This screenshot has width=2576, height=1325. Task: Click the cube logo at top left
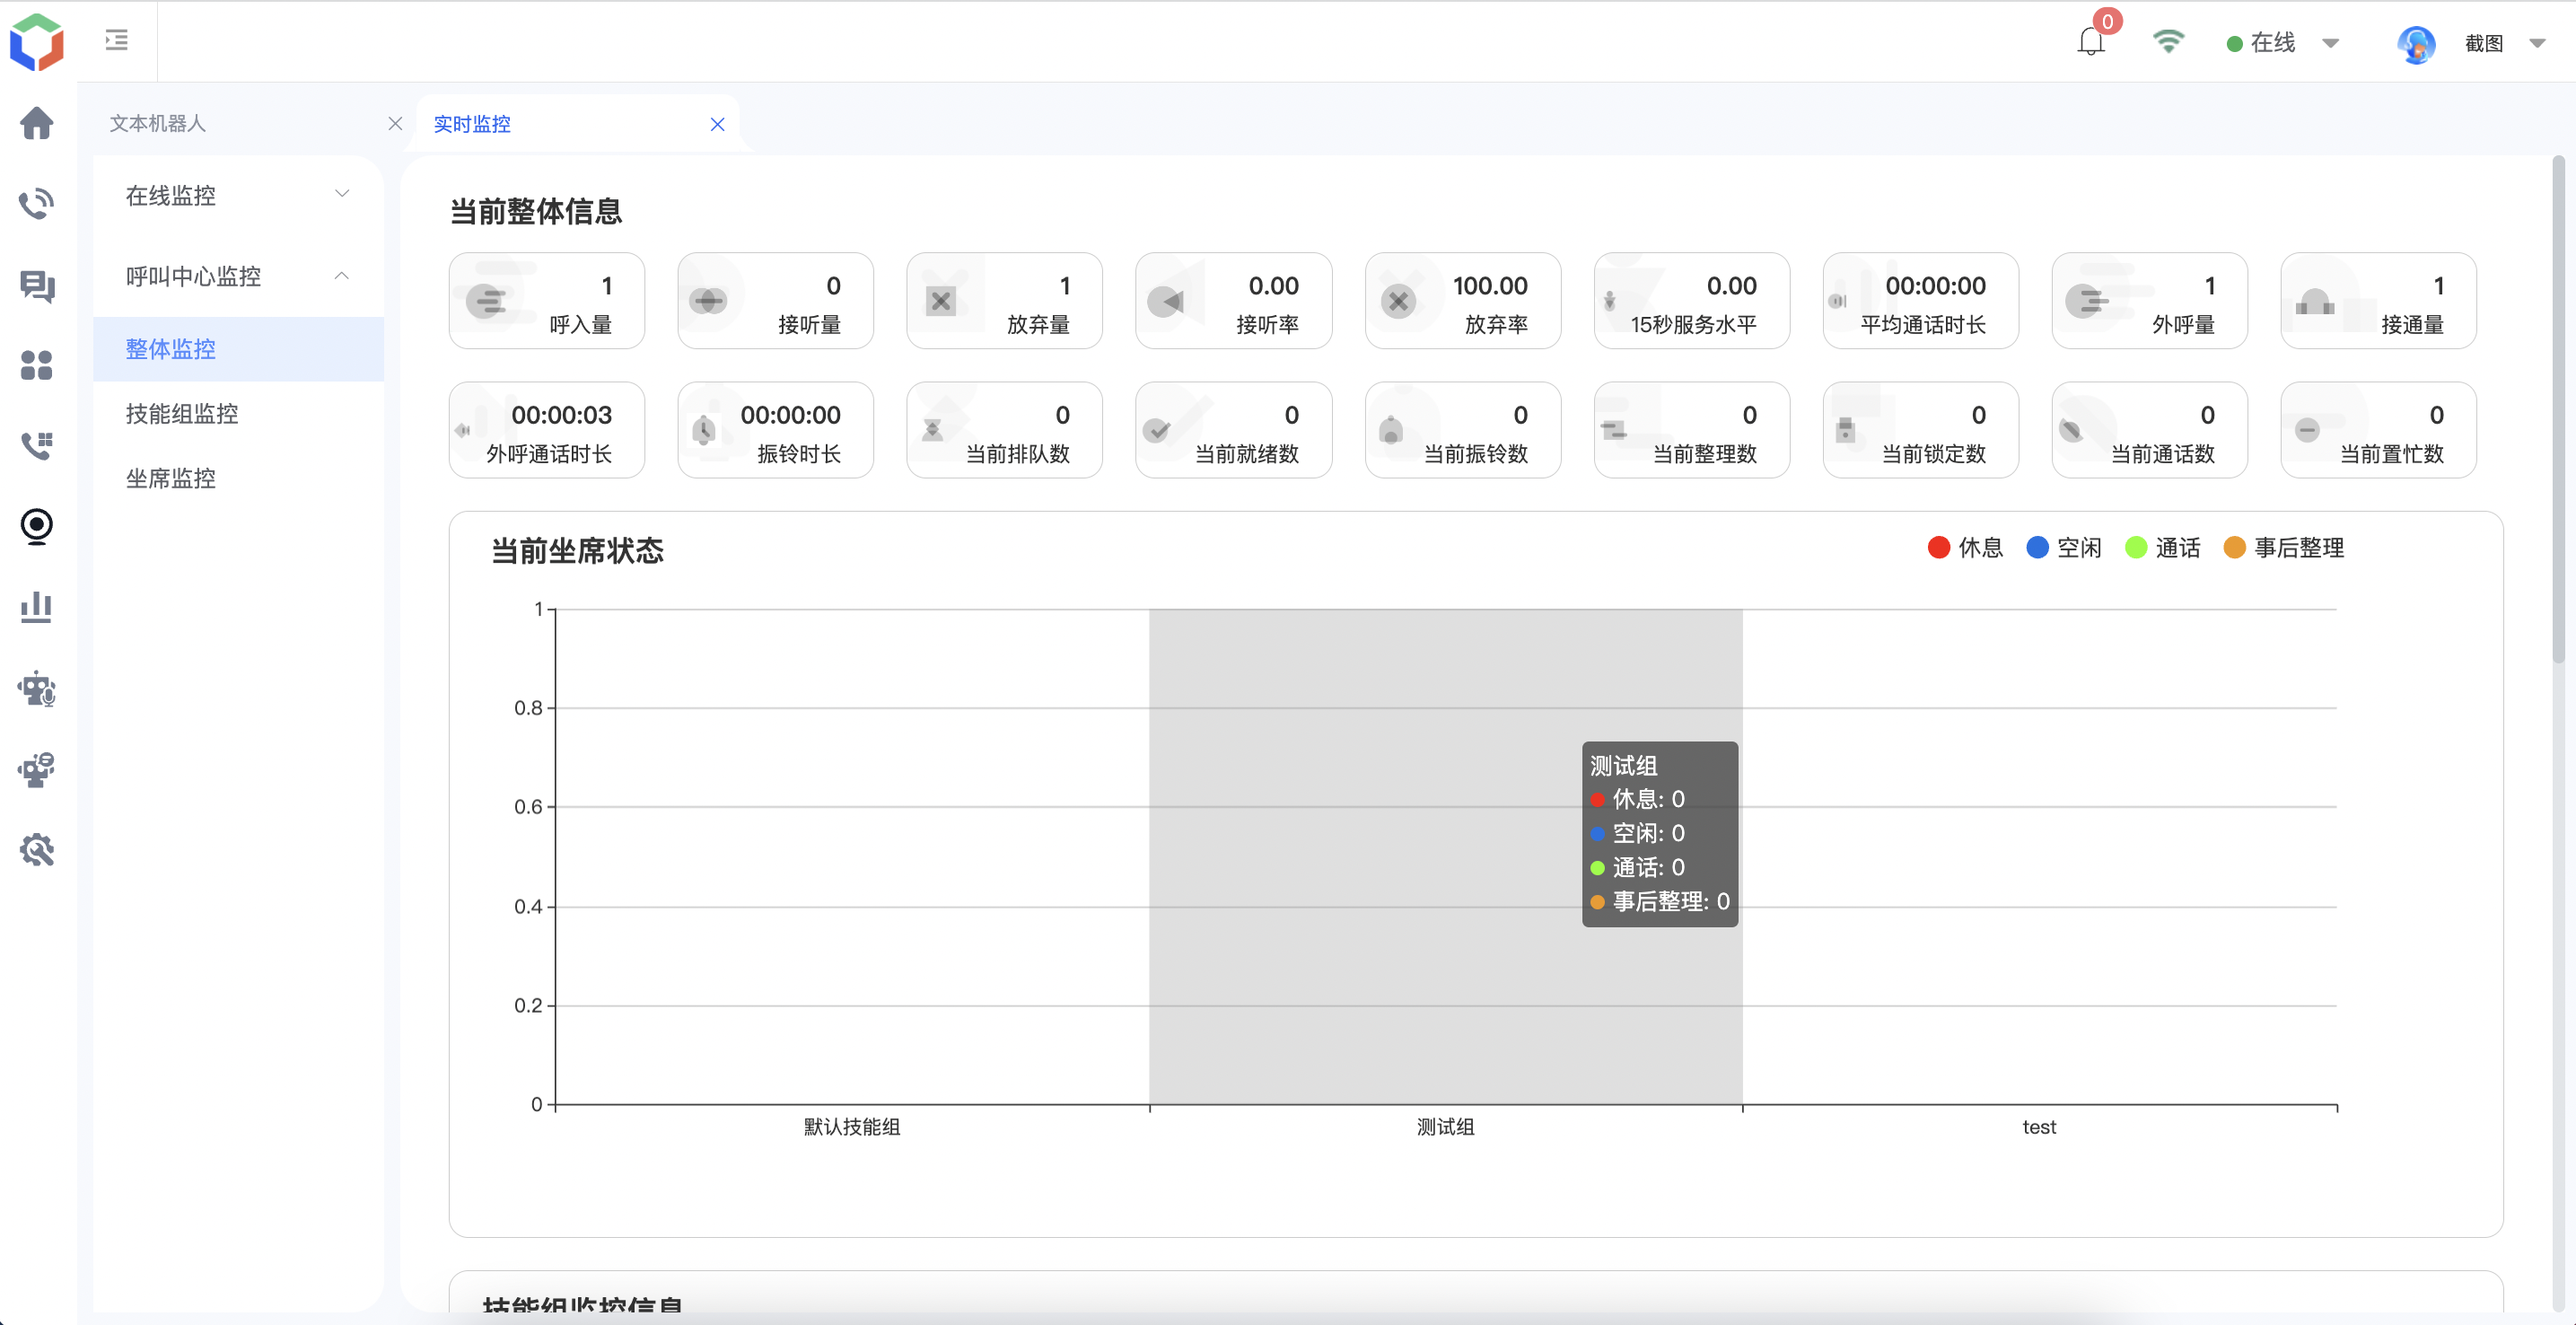(37, 41)
